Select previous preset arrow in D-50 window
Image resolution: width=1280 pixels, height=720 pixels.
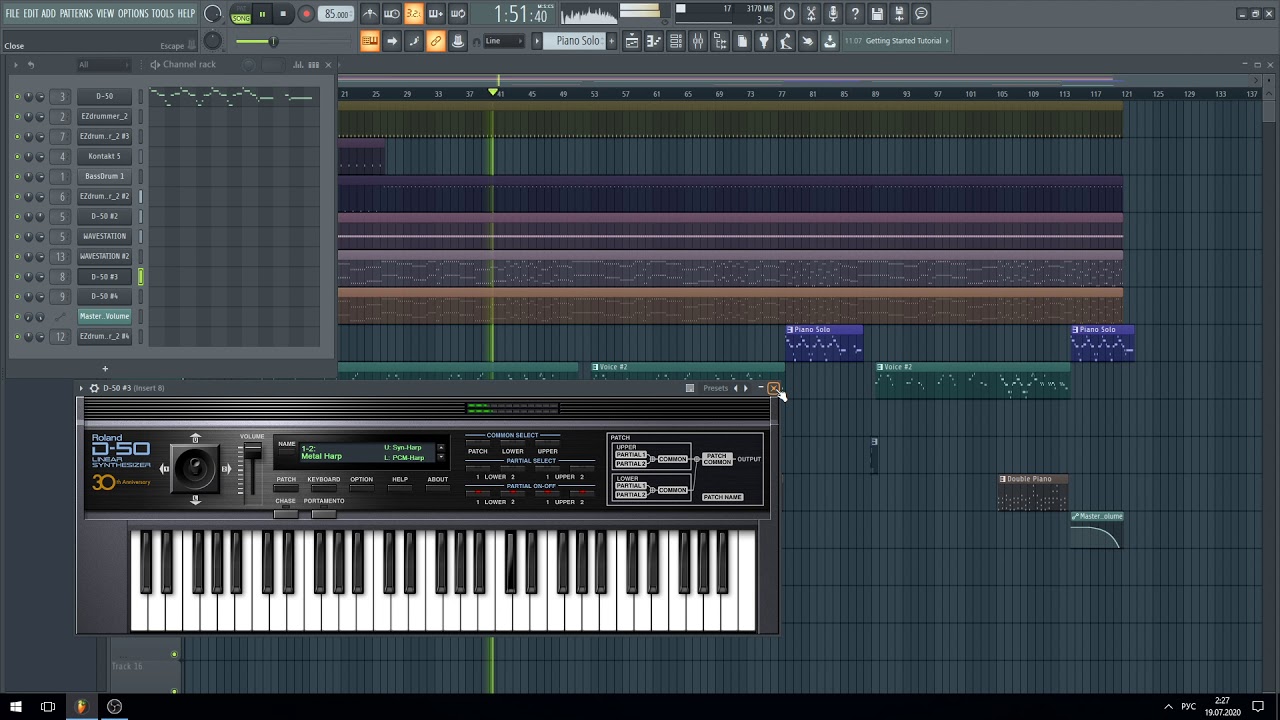pyautogui.click(x=736, y=388)
